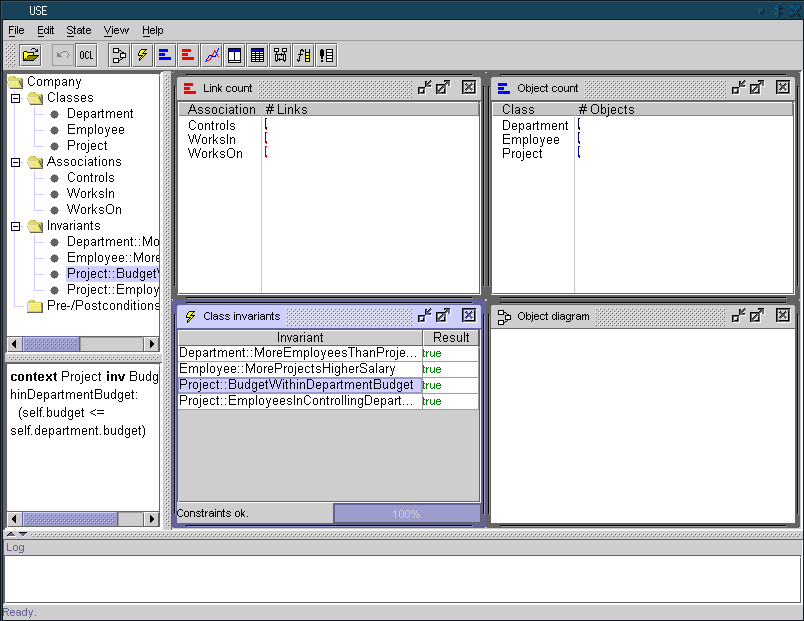Image resolution: width=804 pixels, height=621 pixels.
Task: Collapse the Invariants tree node
Action: 15,226
